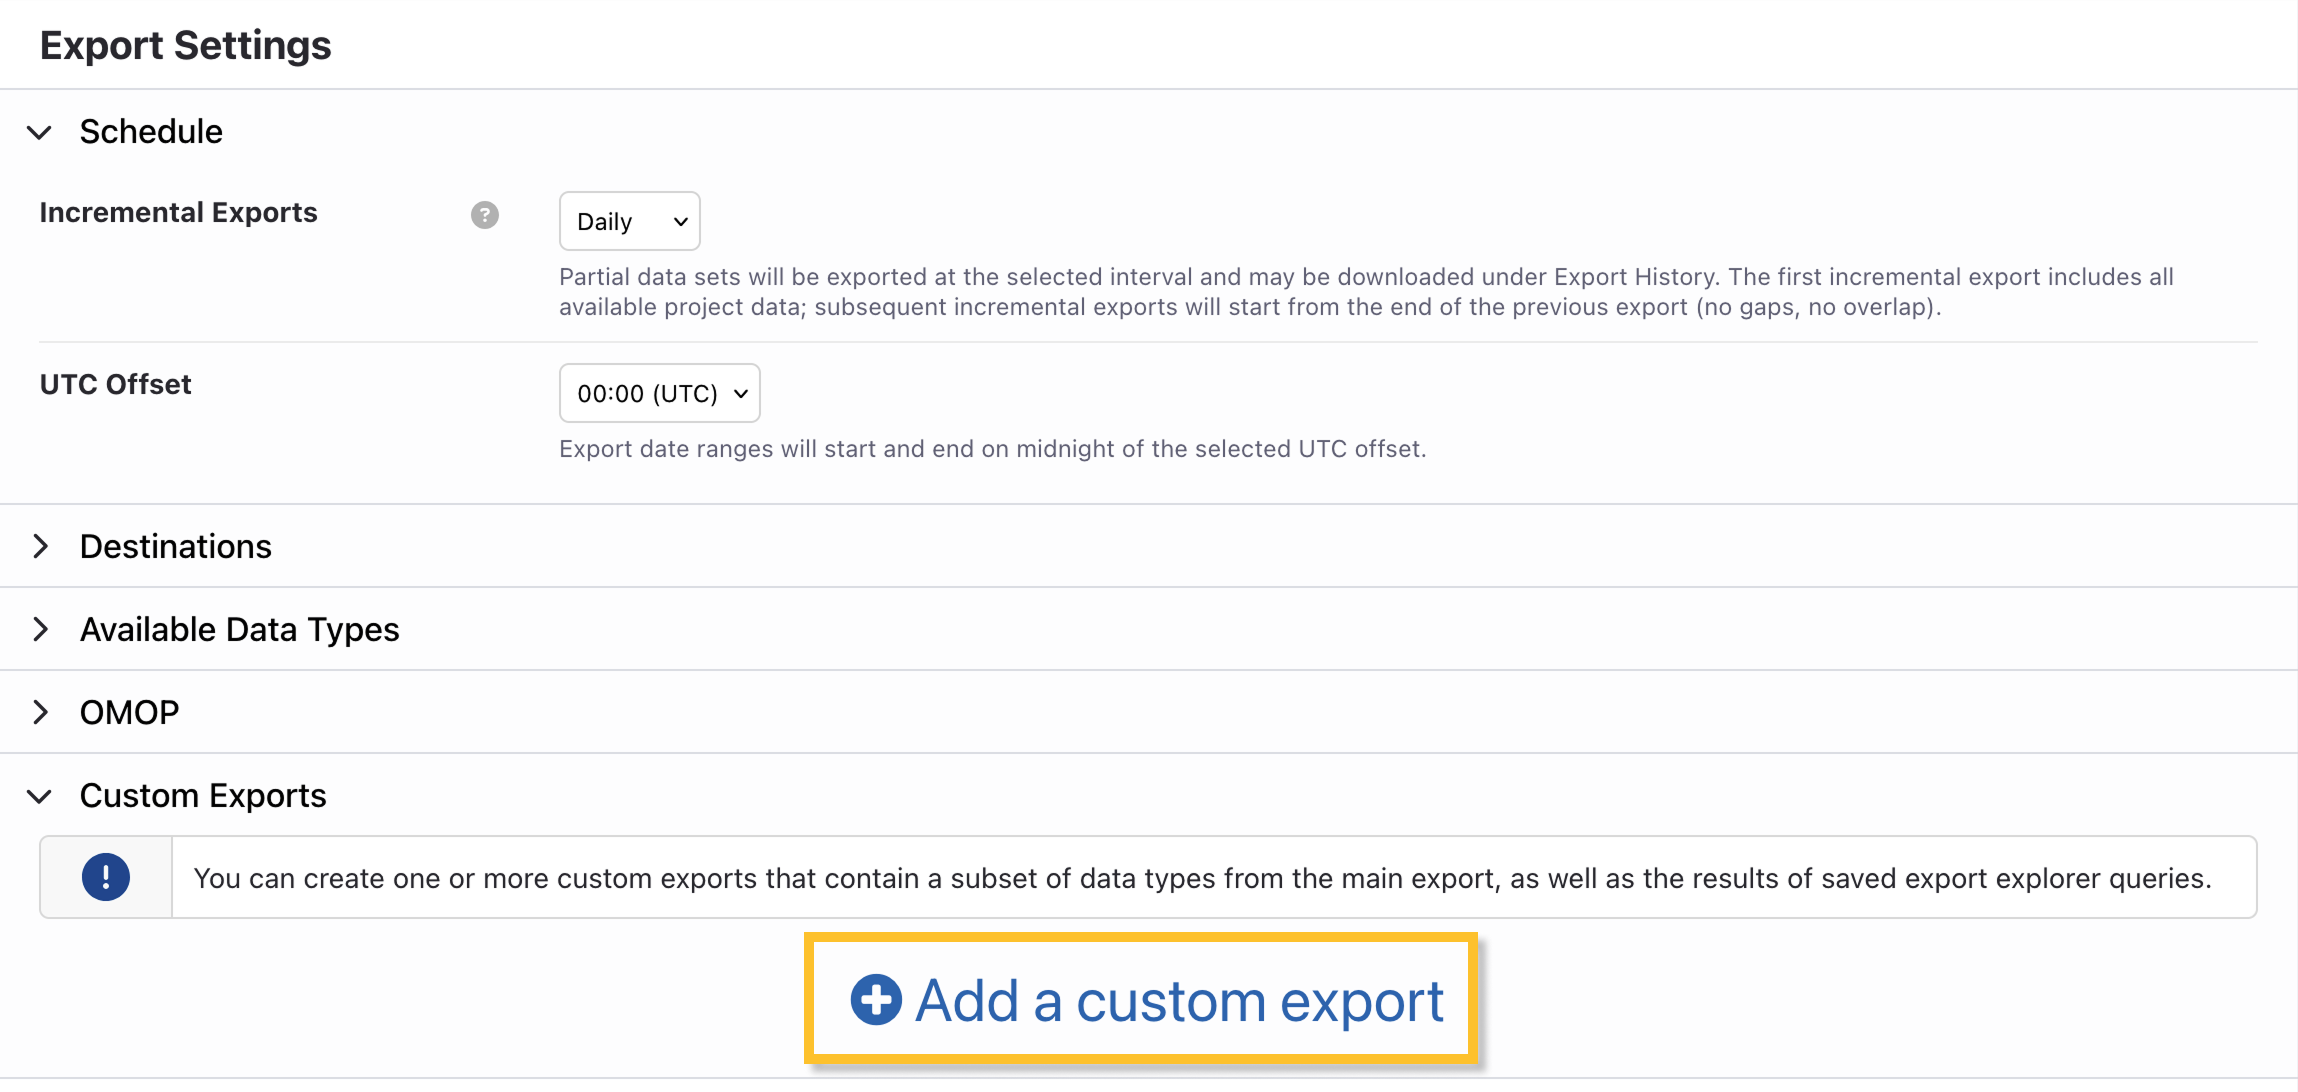Collapse Schedule using its chevron arrow
Image resolution: width=2298 pixels, height=1092 pixels.
pos(40,132)
